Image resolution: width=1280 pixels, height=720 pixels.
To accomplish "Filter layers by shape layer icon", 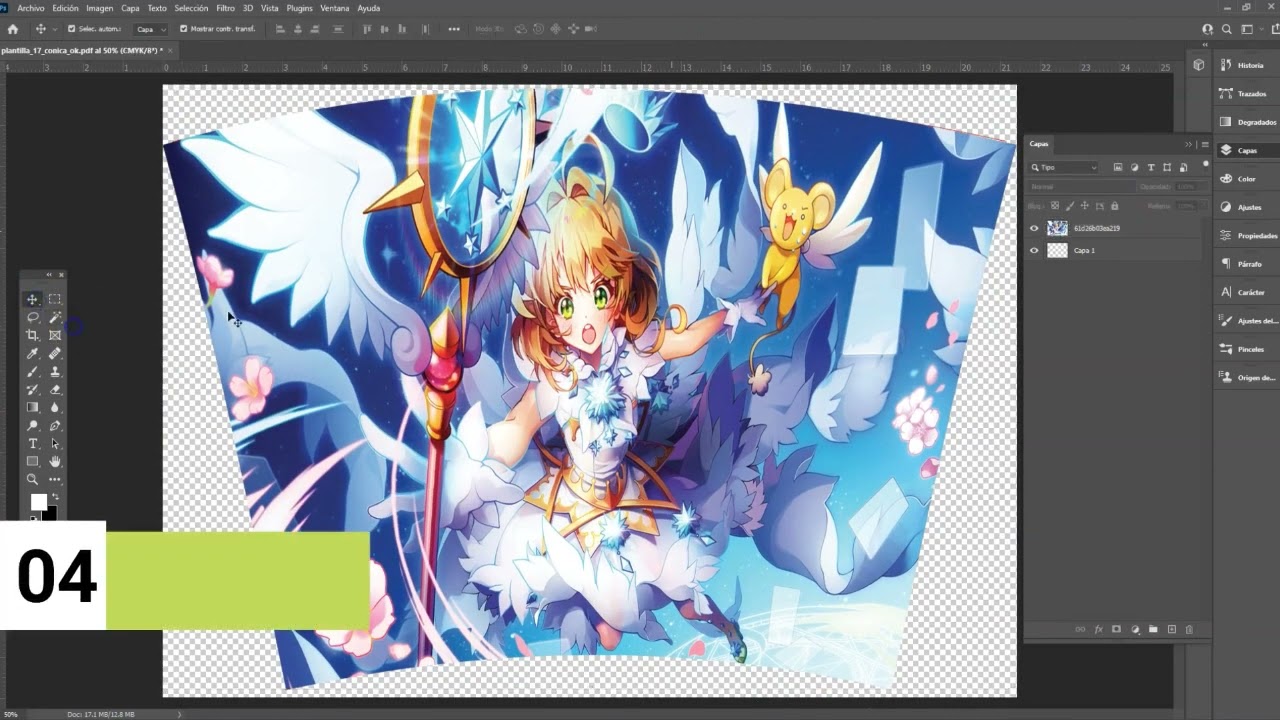I will point(1167,168).
